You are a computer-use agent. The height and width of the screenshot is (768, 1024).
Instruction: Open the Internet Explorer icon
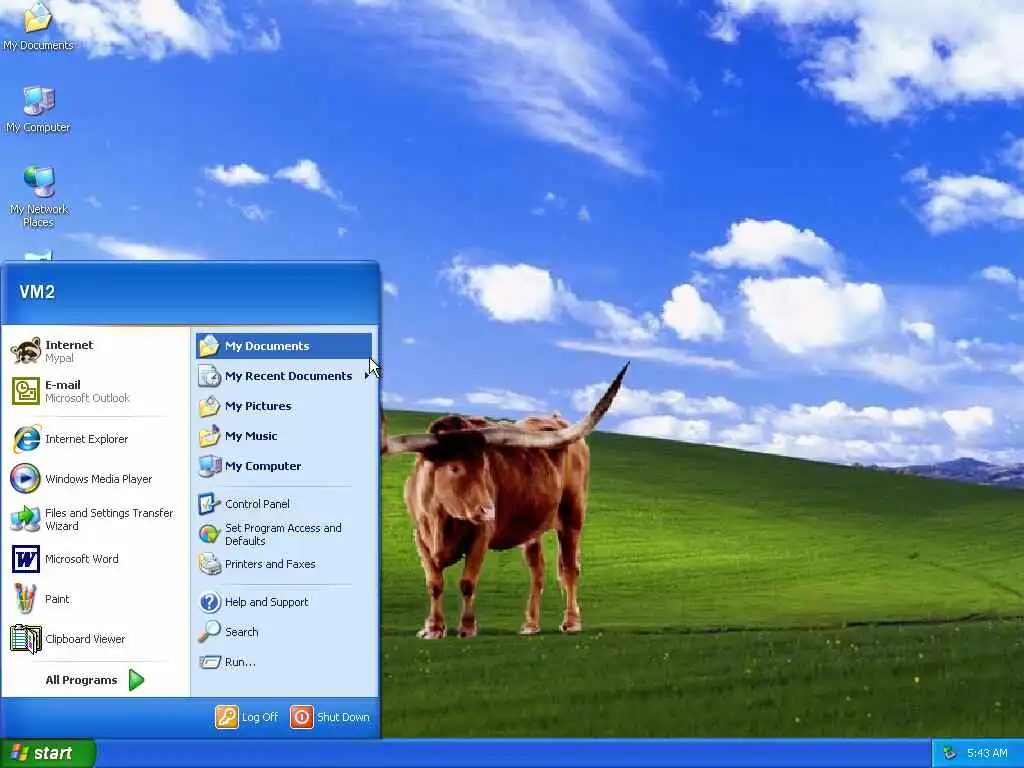pos(25,439)
